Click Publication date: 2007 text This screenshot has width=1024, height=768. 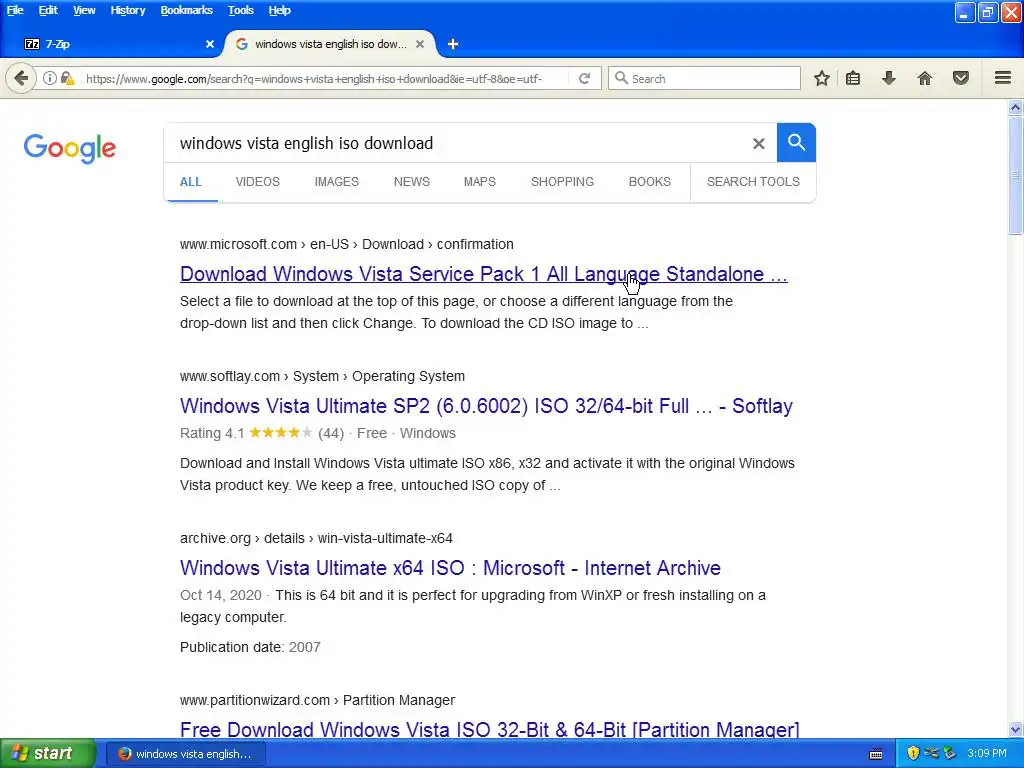(x=250, y=647)
